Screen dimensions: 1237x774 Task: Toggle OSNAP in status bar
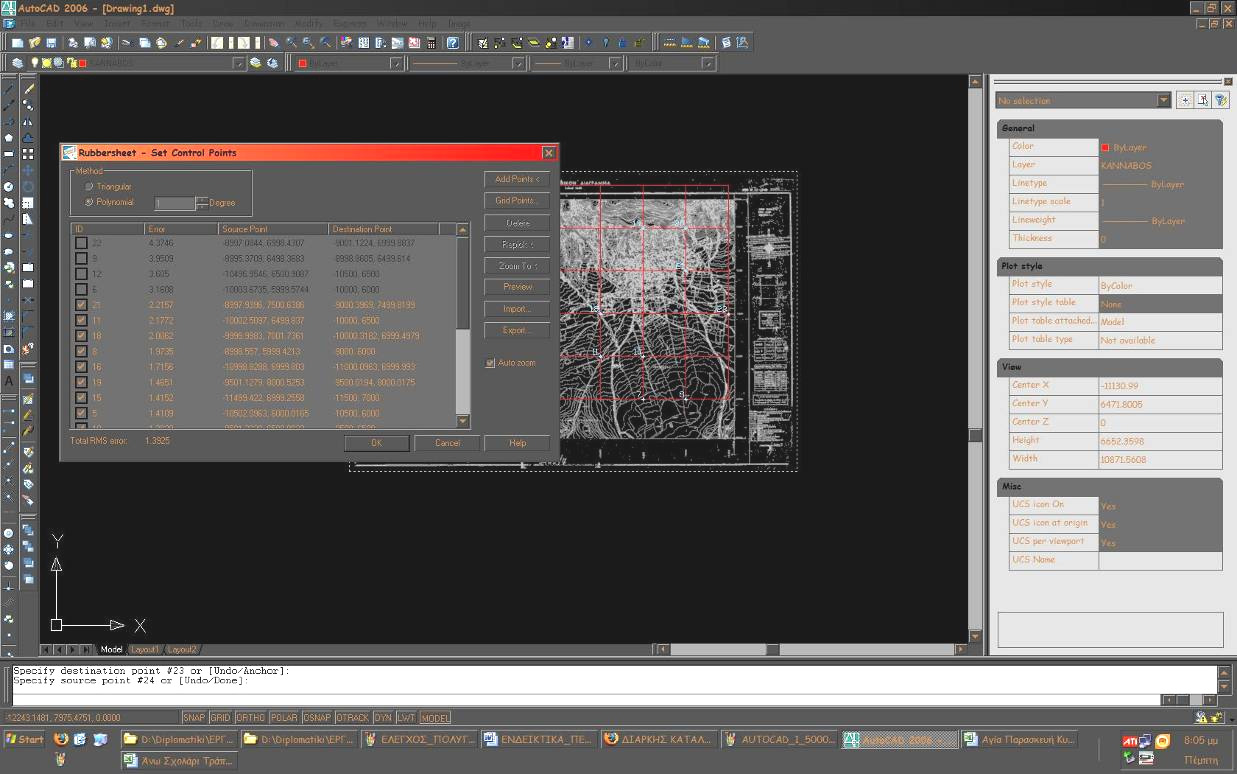click(x=317, y=717)
